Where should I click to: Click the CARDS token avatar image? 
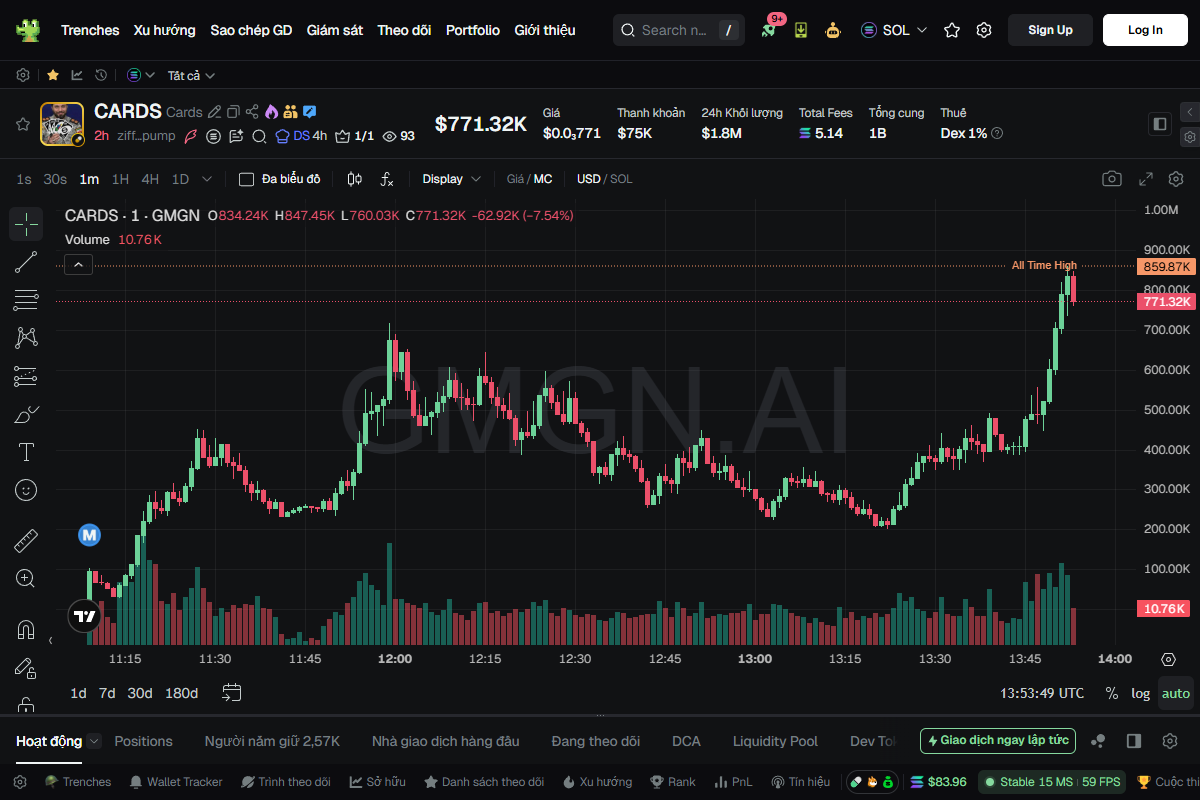[61, 124]
